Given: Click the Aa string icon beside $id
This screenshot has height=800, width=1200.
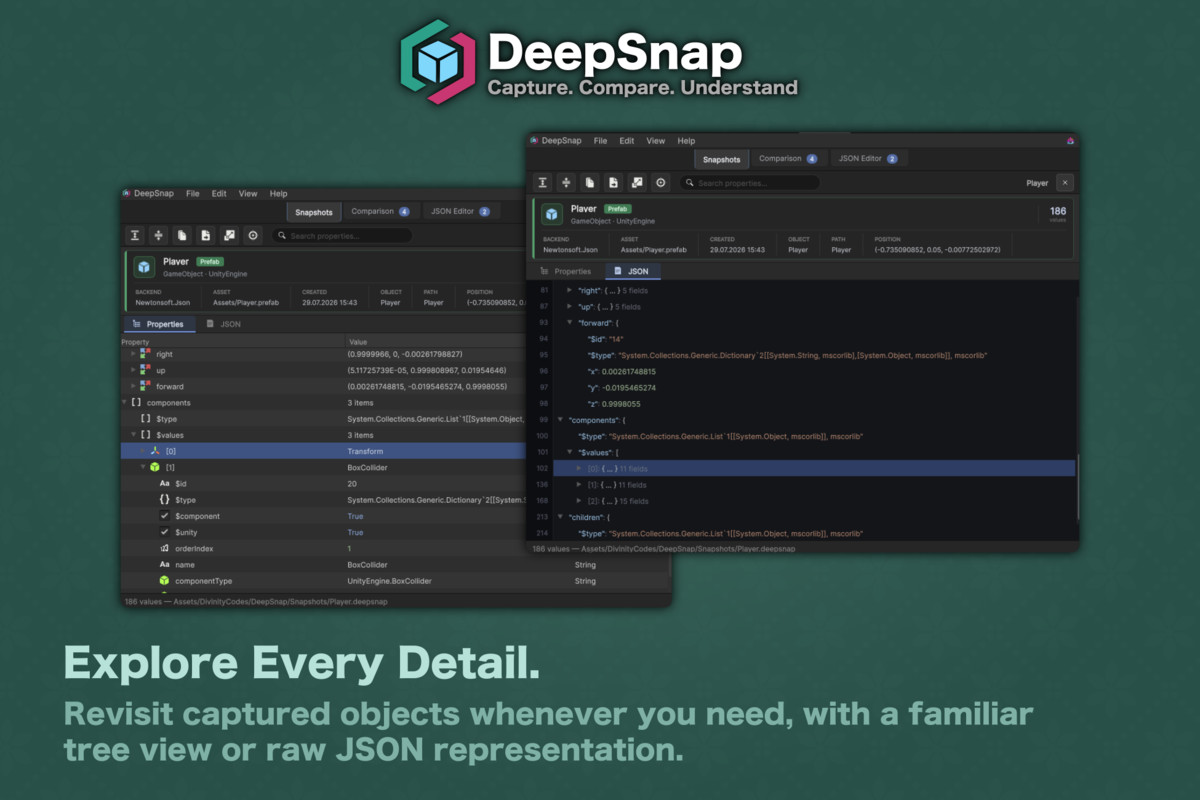Looking at the screenshot, I should (x=164, y=483).
